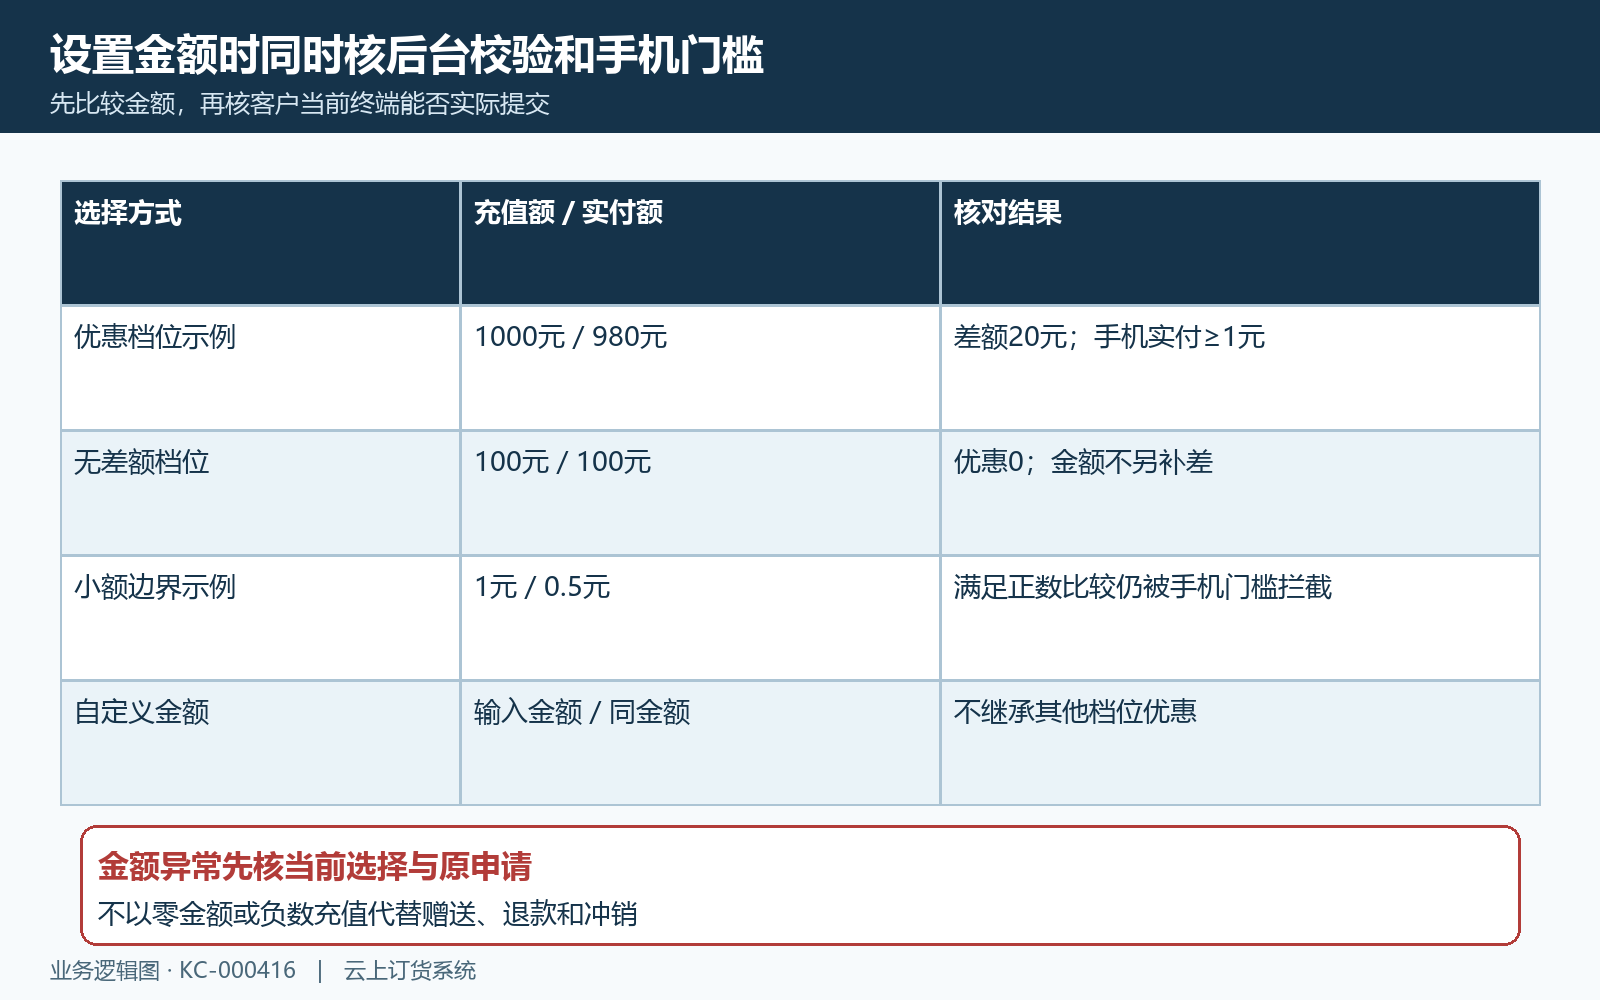This screenshot has width=1600, height=1000.
Task: Select the 无差额档位 row label
Action: tap(142, 462)
